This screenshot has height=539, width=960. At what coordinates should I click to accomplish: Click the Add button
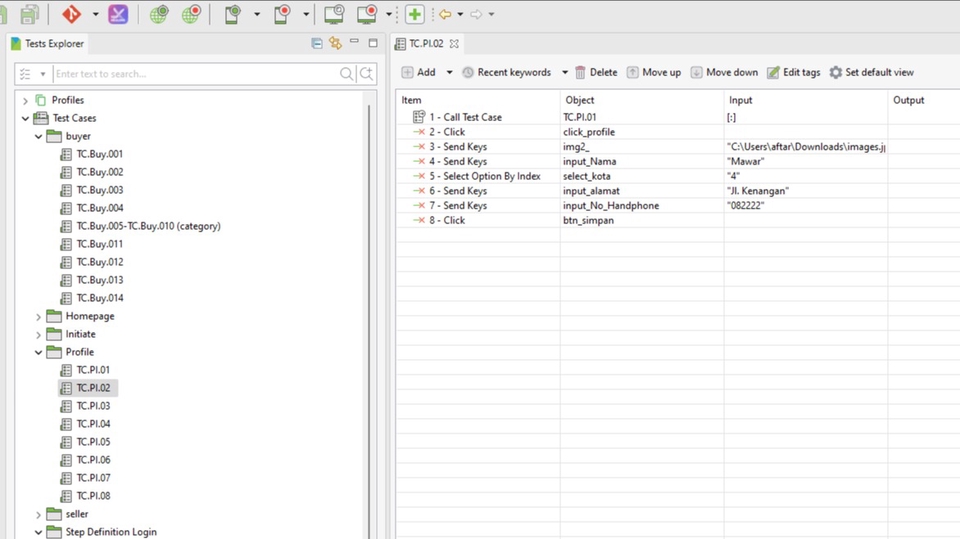pos(419,72)
